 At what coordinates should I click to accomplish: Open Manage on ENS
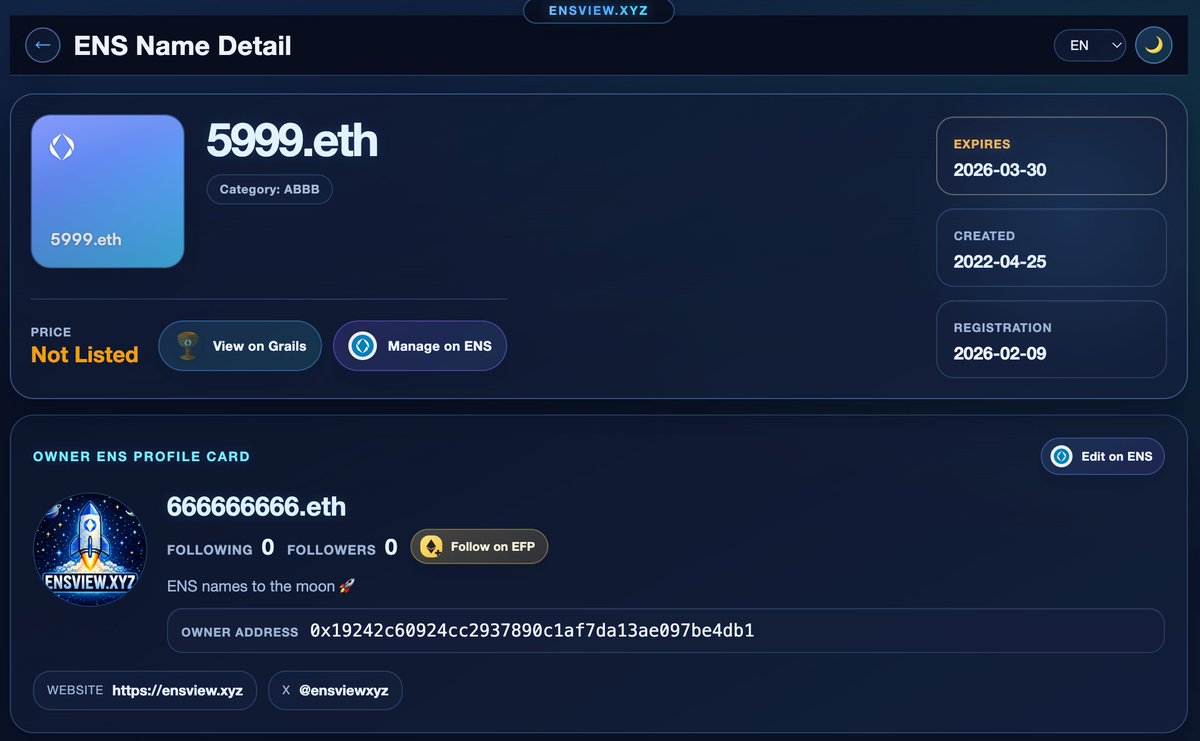click(419, 346)
